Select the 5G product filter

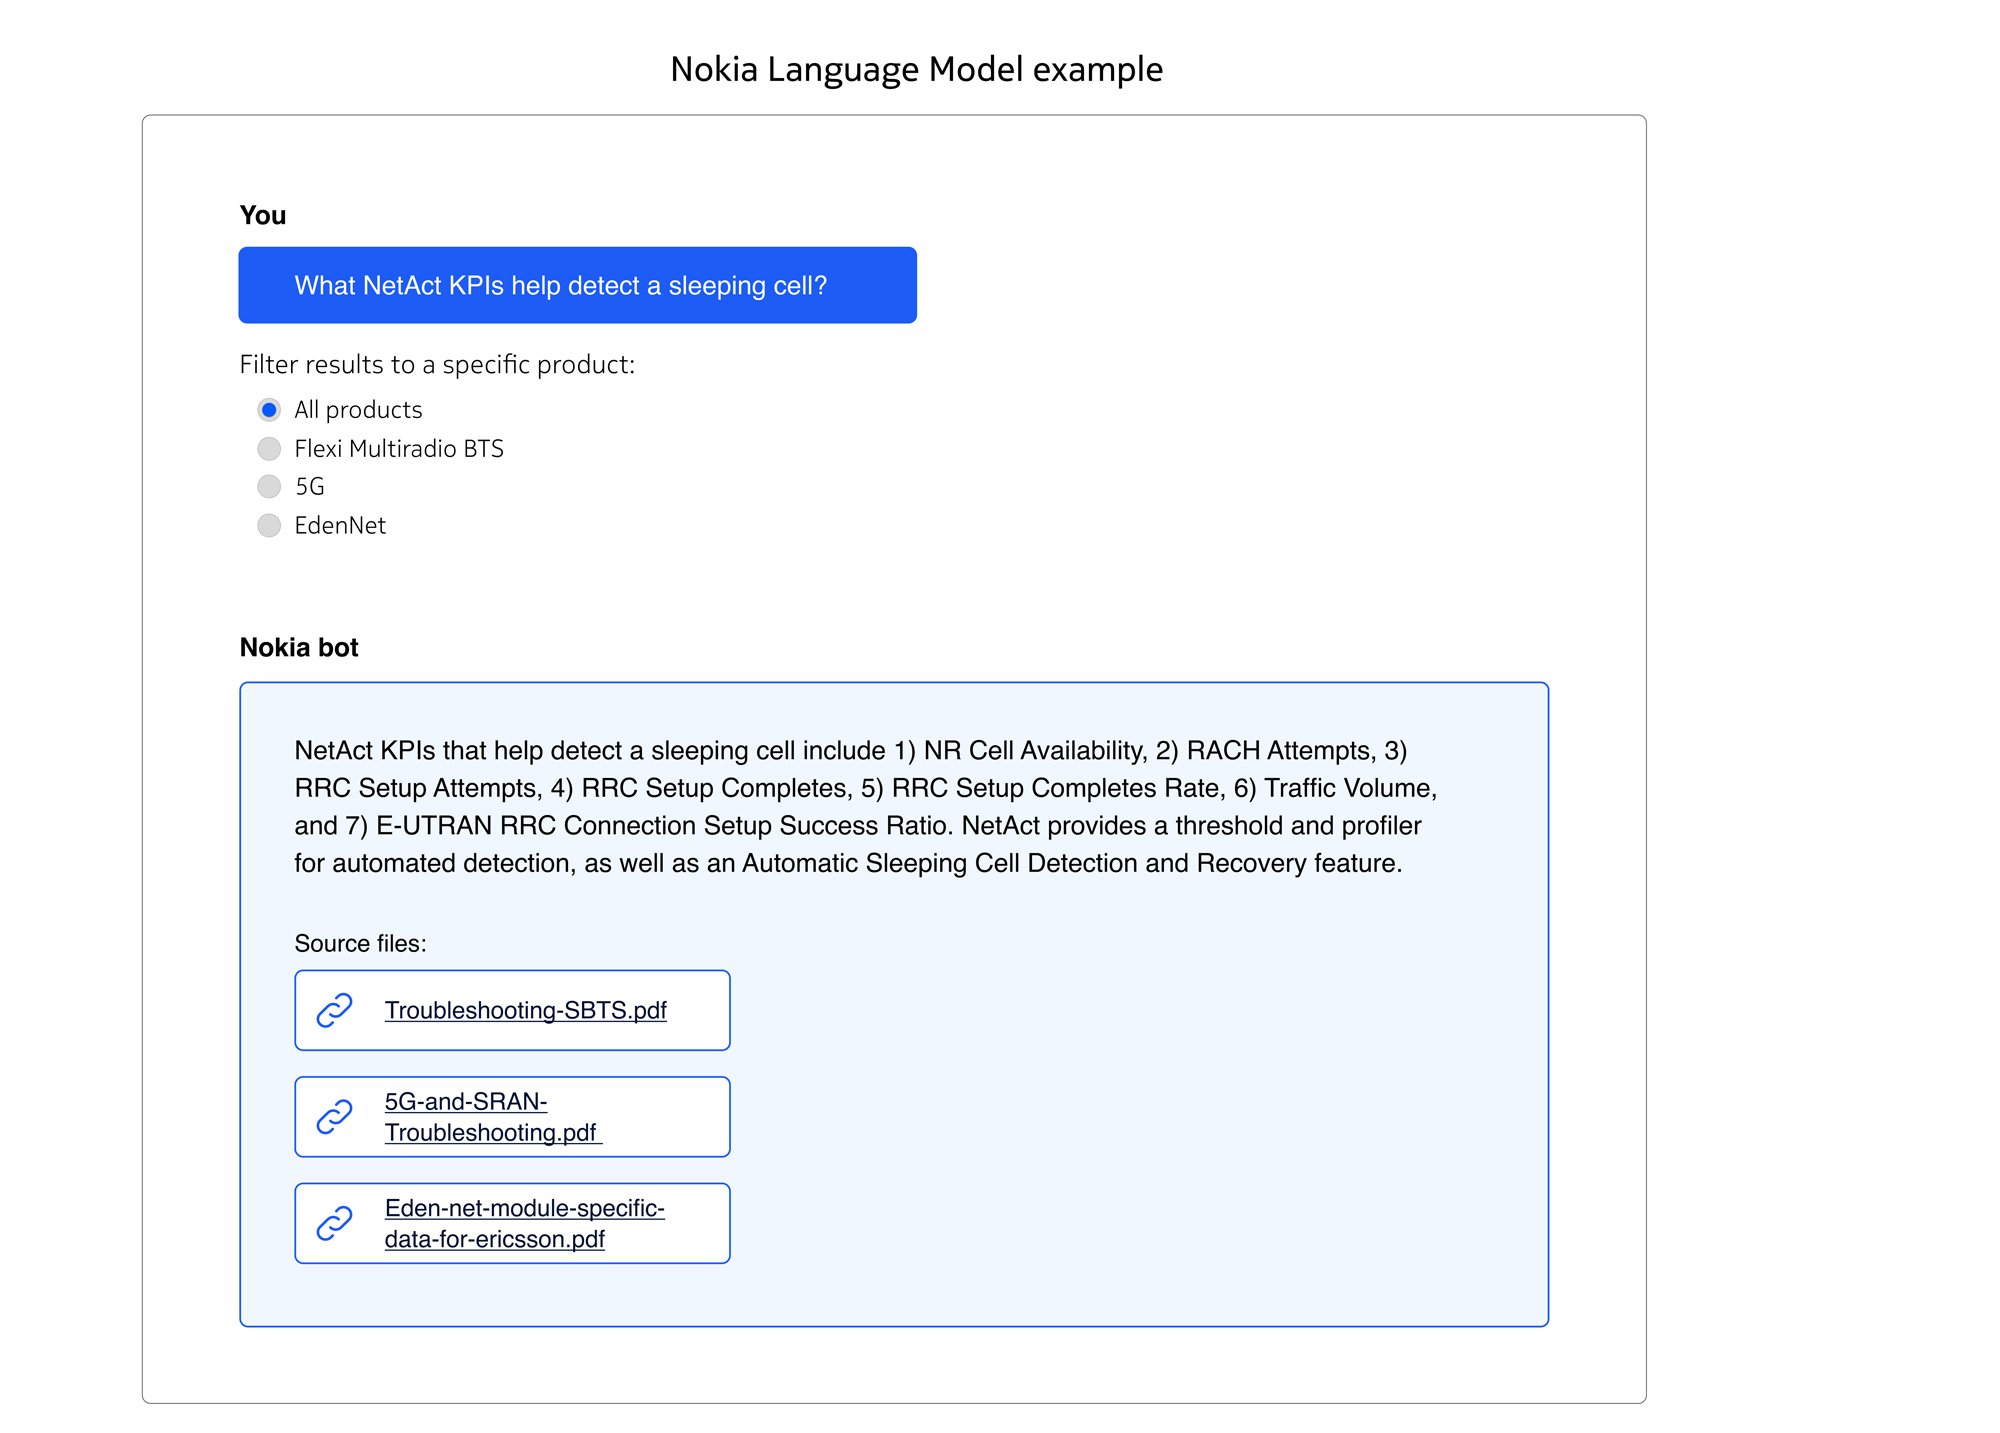point(269,487)
